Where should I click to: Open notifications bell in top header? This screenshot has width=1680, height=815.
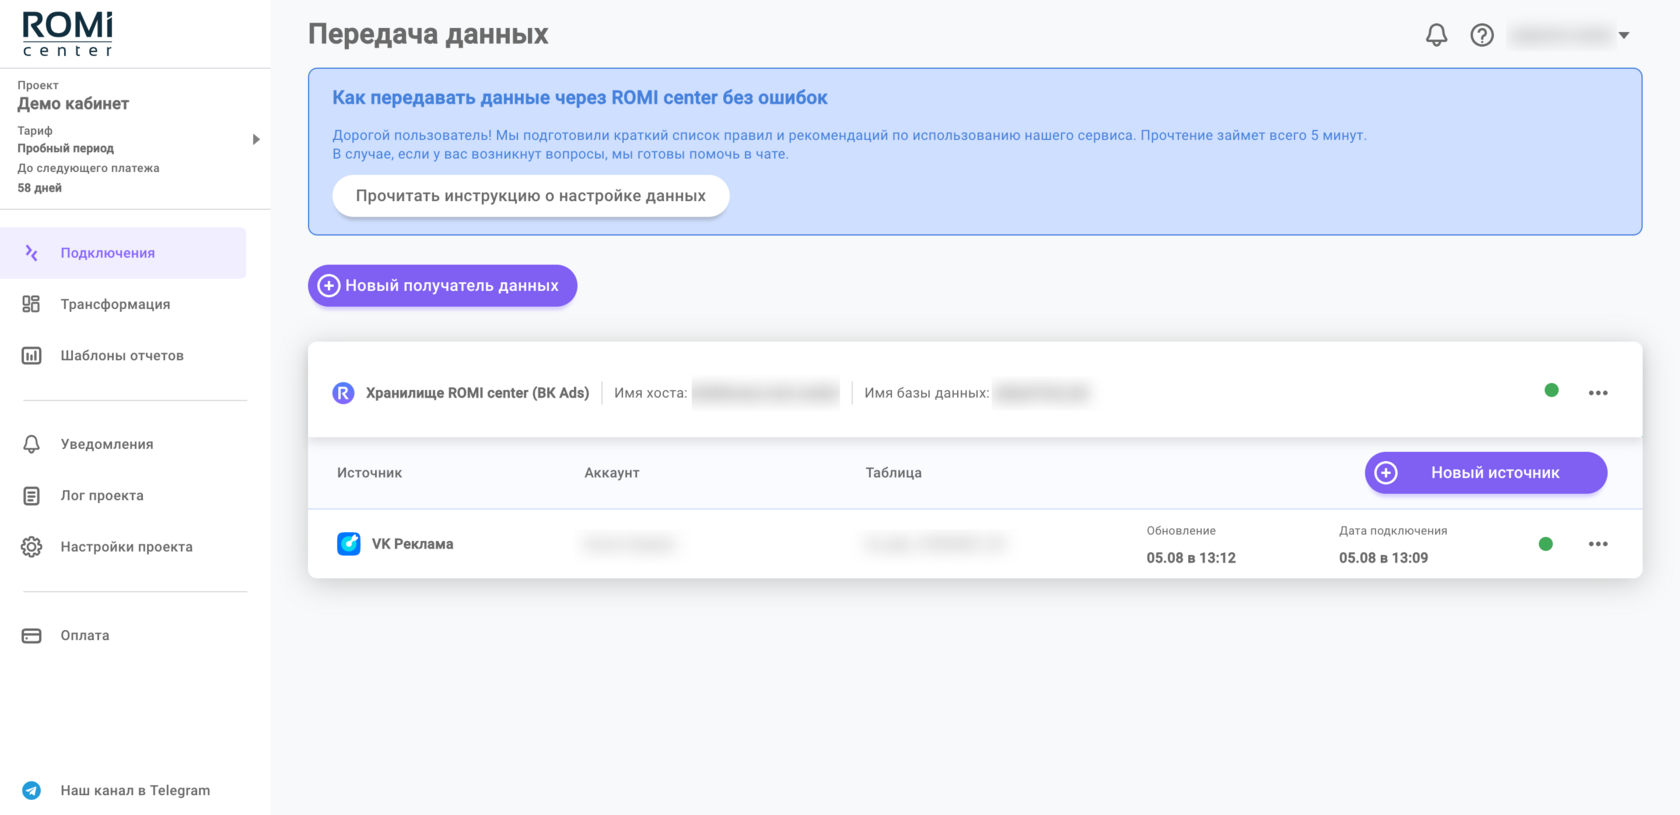pos(1436,35)
